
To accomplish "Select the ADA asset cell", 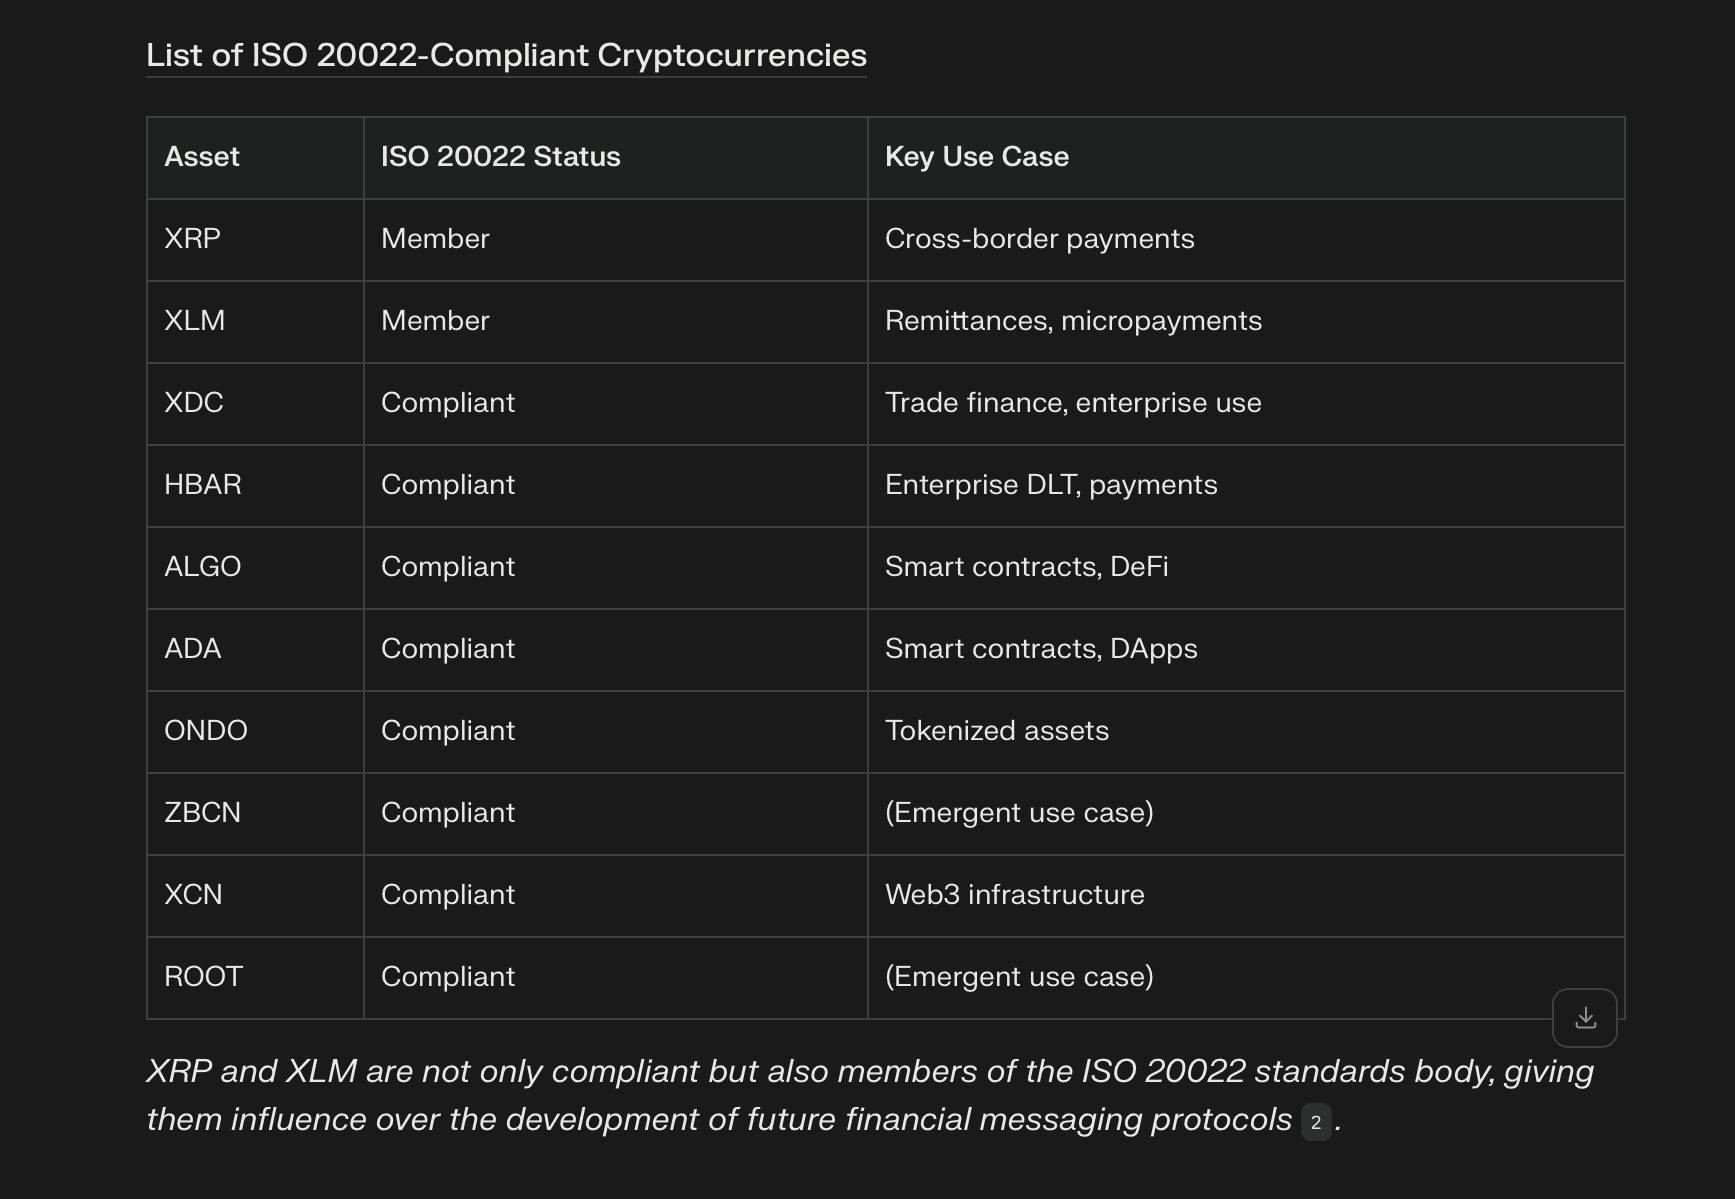I will click(255, 650).
